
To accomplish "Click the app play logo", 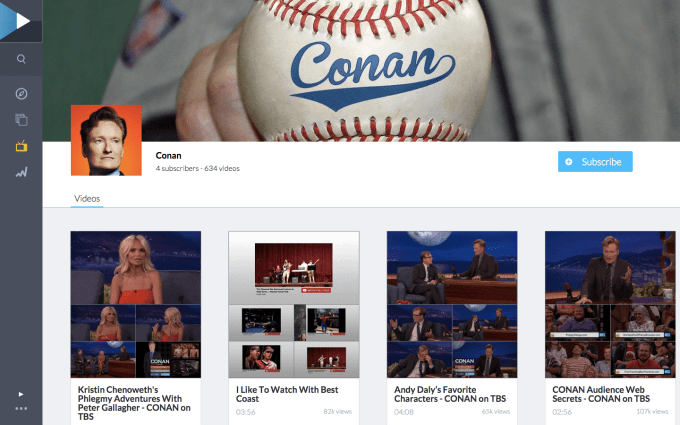I will [x=21, y=21].
